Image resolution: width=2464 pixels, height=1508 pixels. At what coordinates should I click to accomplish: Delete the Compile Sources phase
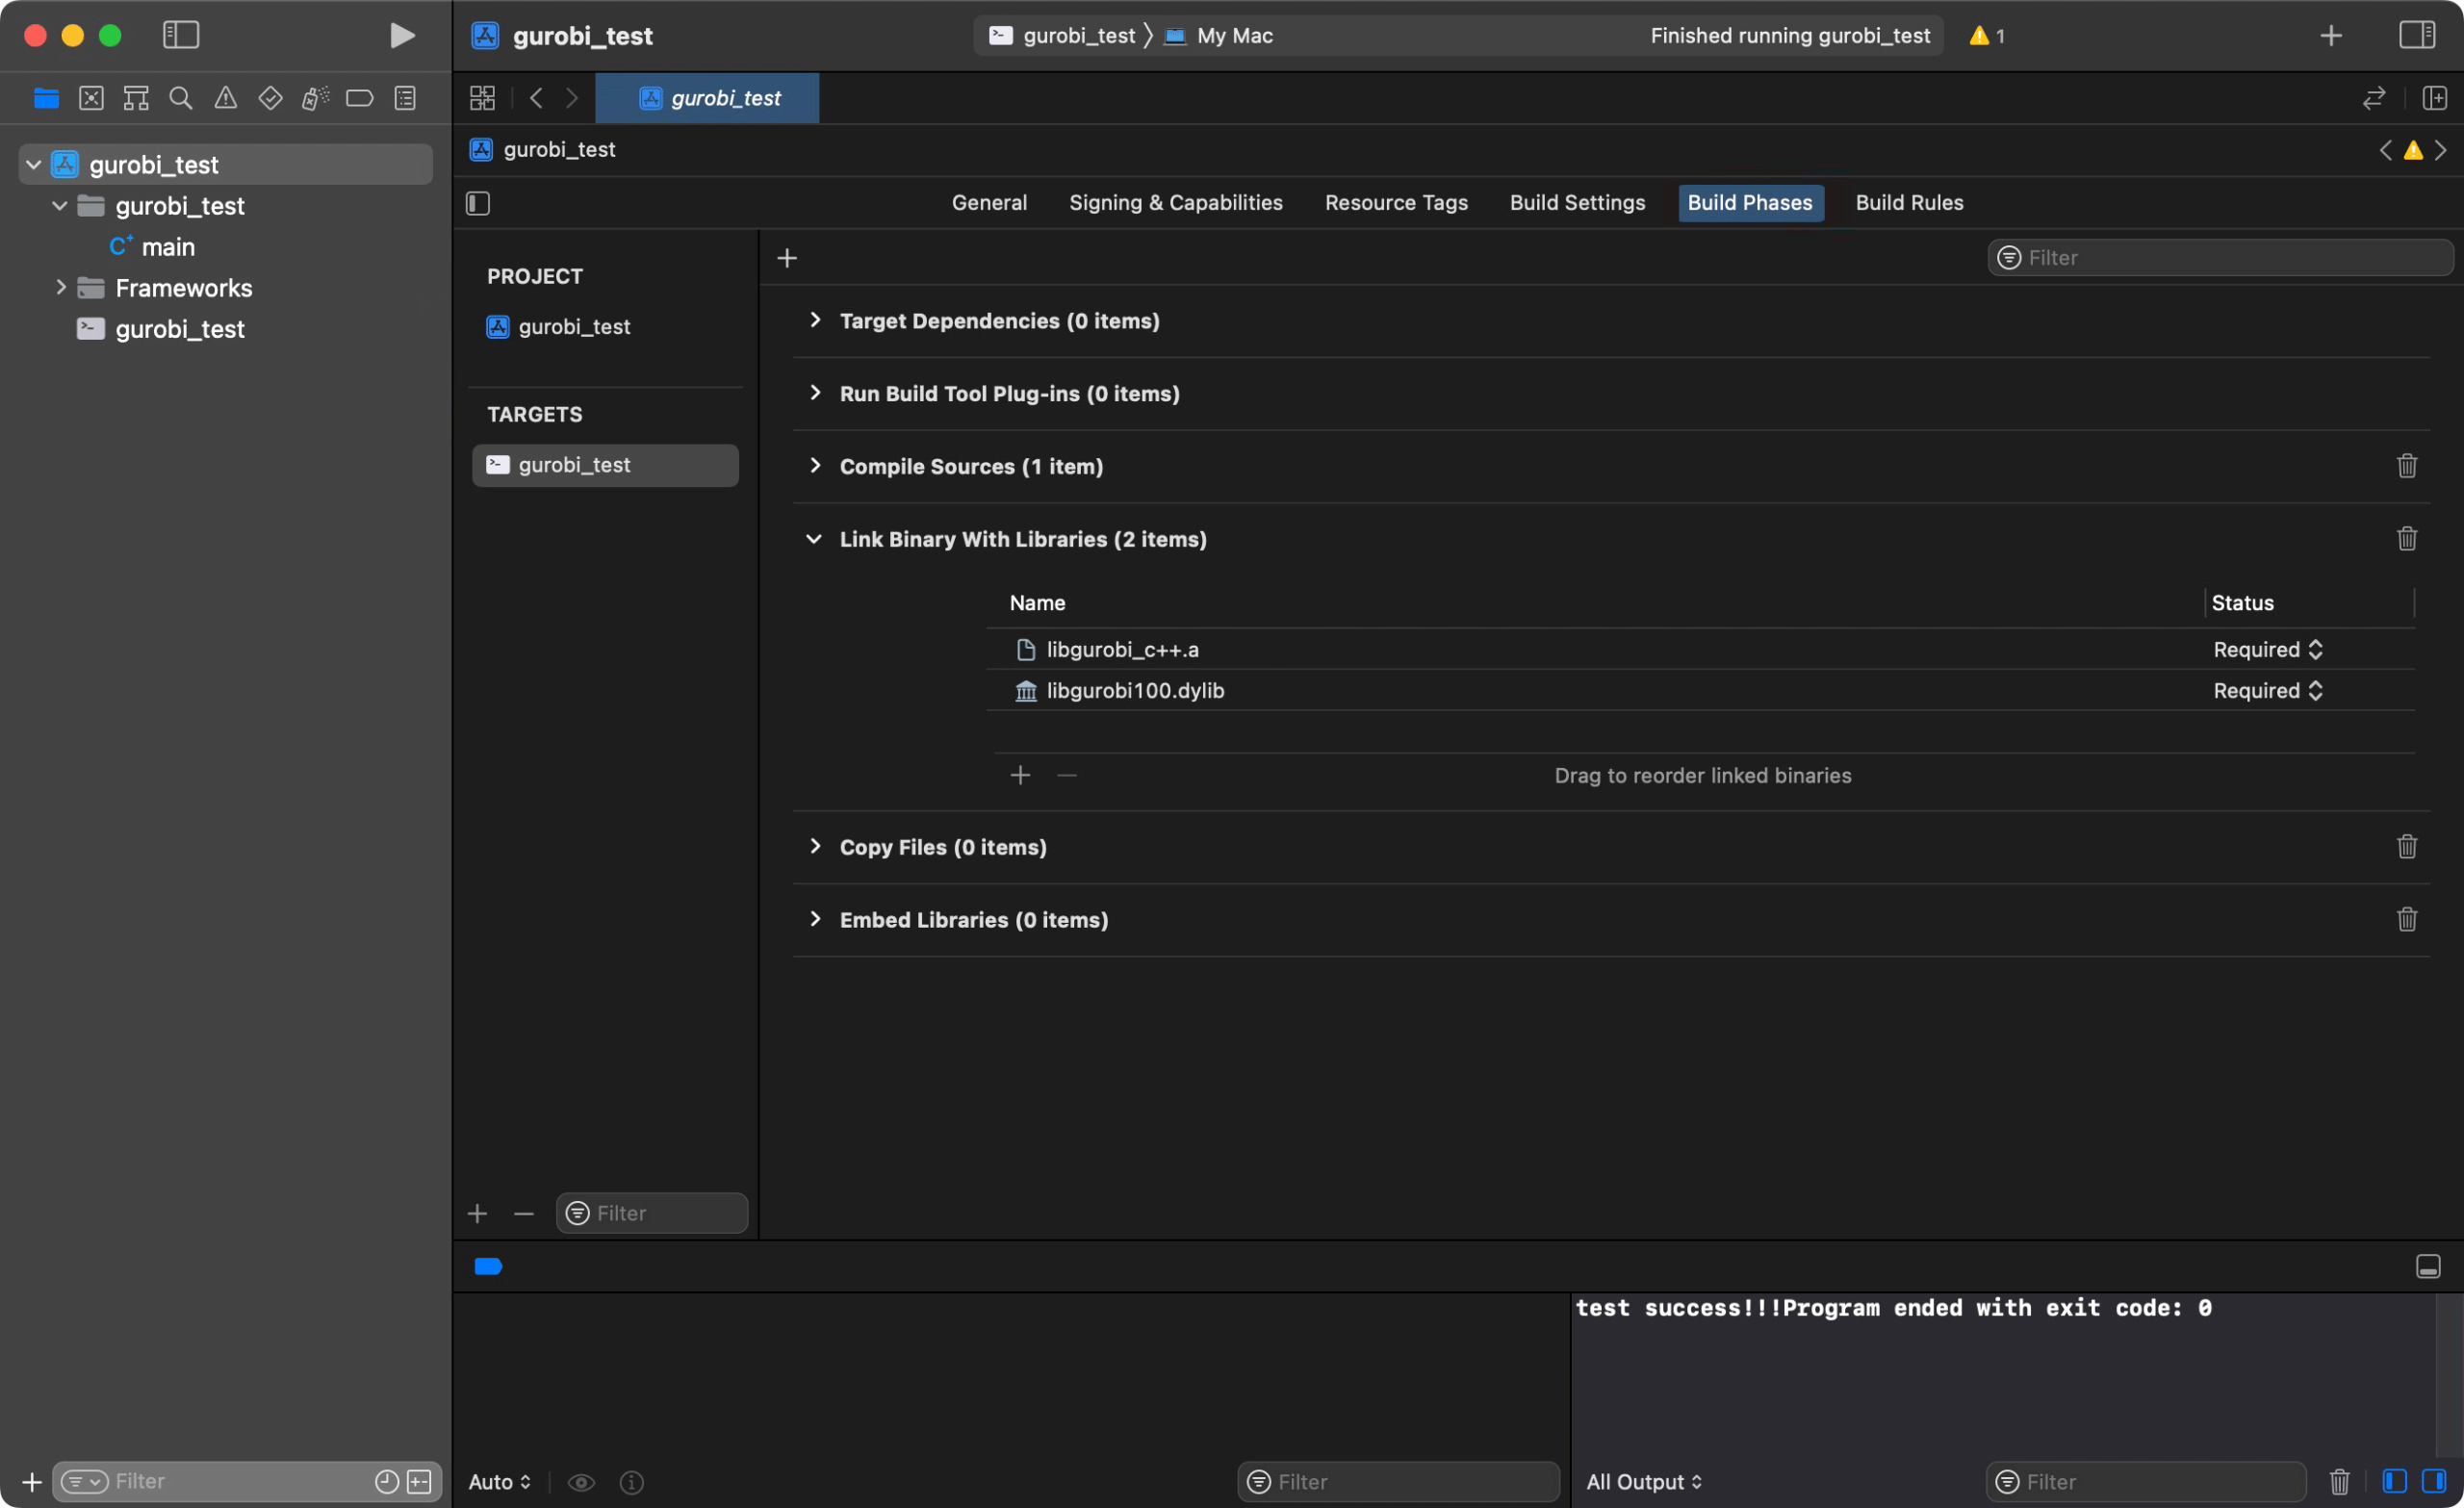tap(2407, 466)
